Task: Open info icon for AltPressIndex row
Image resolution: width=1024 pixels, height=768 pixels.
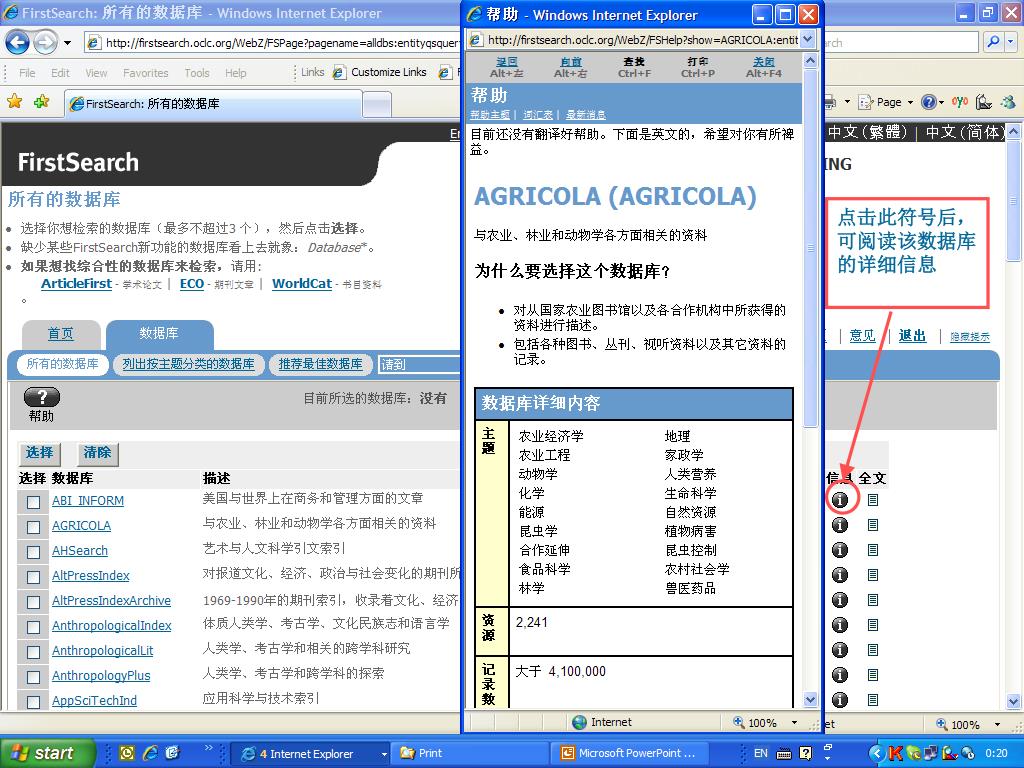Action: (840, 575)
